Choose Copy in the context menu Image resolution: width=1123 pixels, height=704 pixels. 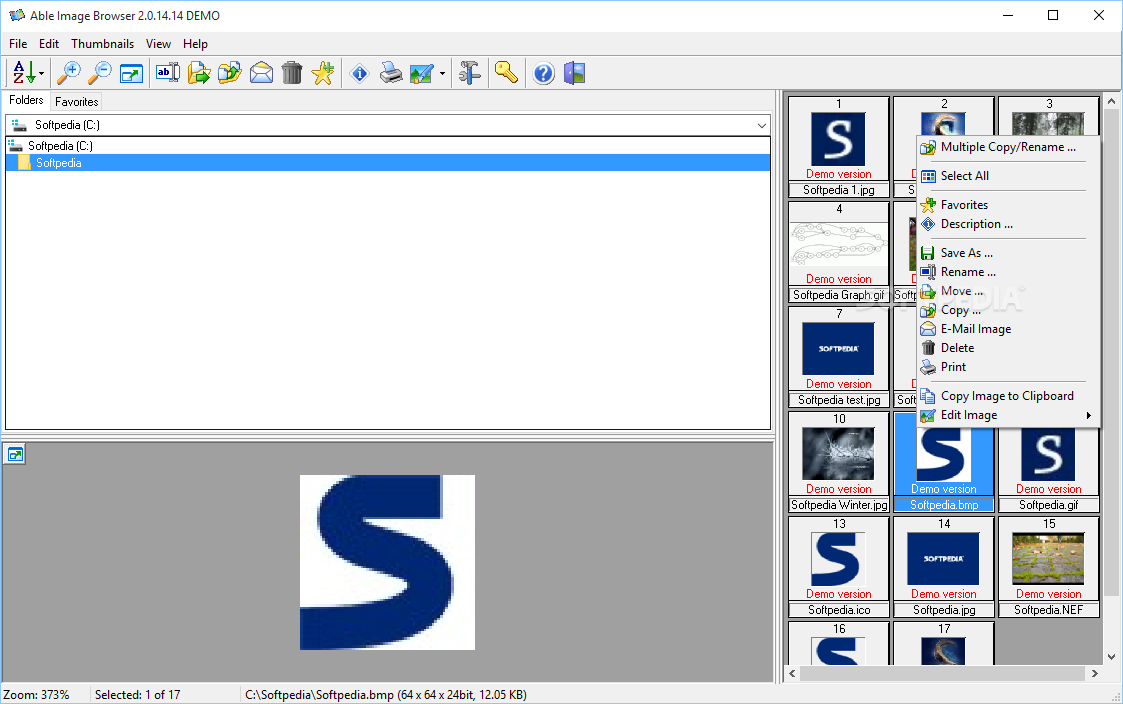tap(1008, 310)
